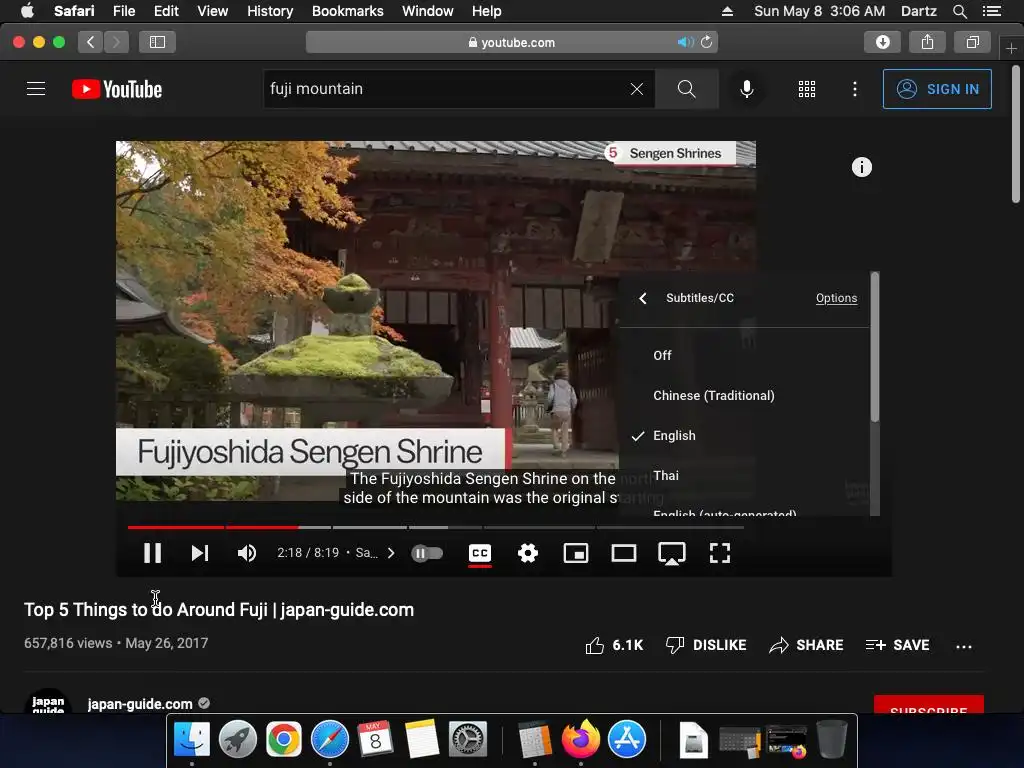1024x768 pixels.
Task: Open the Safari File menu
Action: point(124,11)
